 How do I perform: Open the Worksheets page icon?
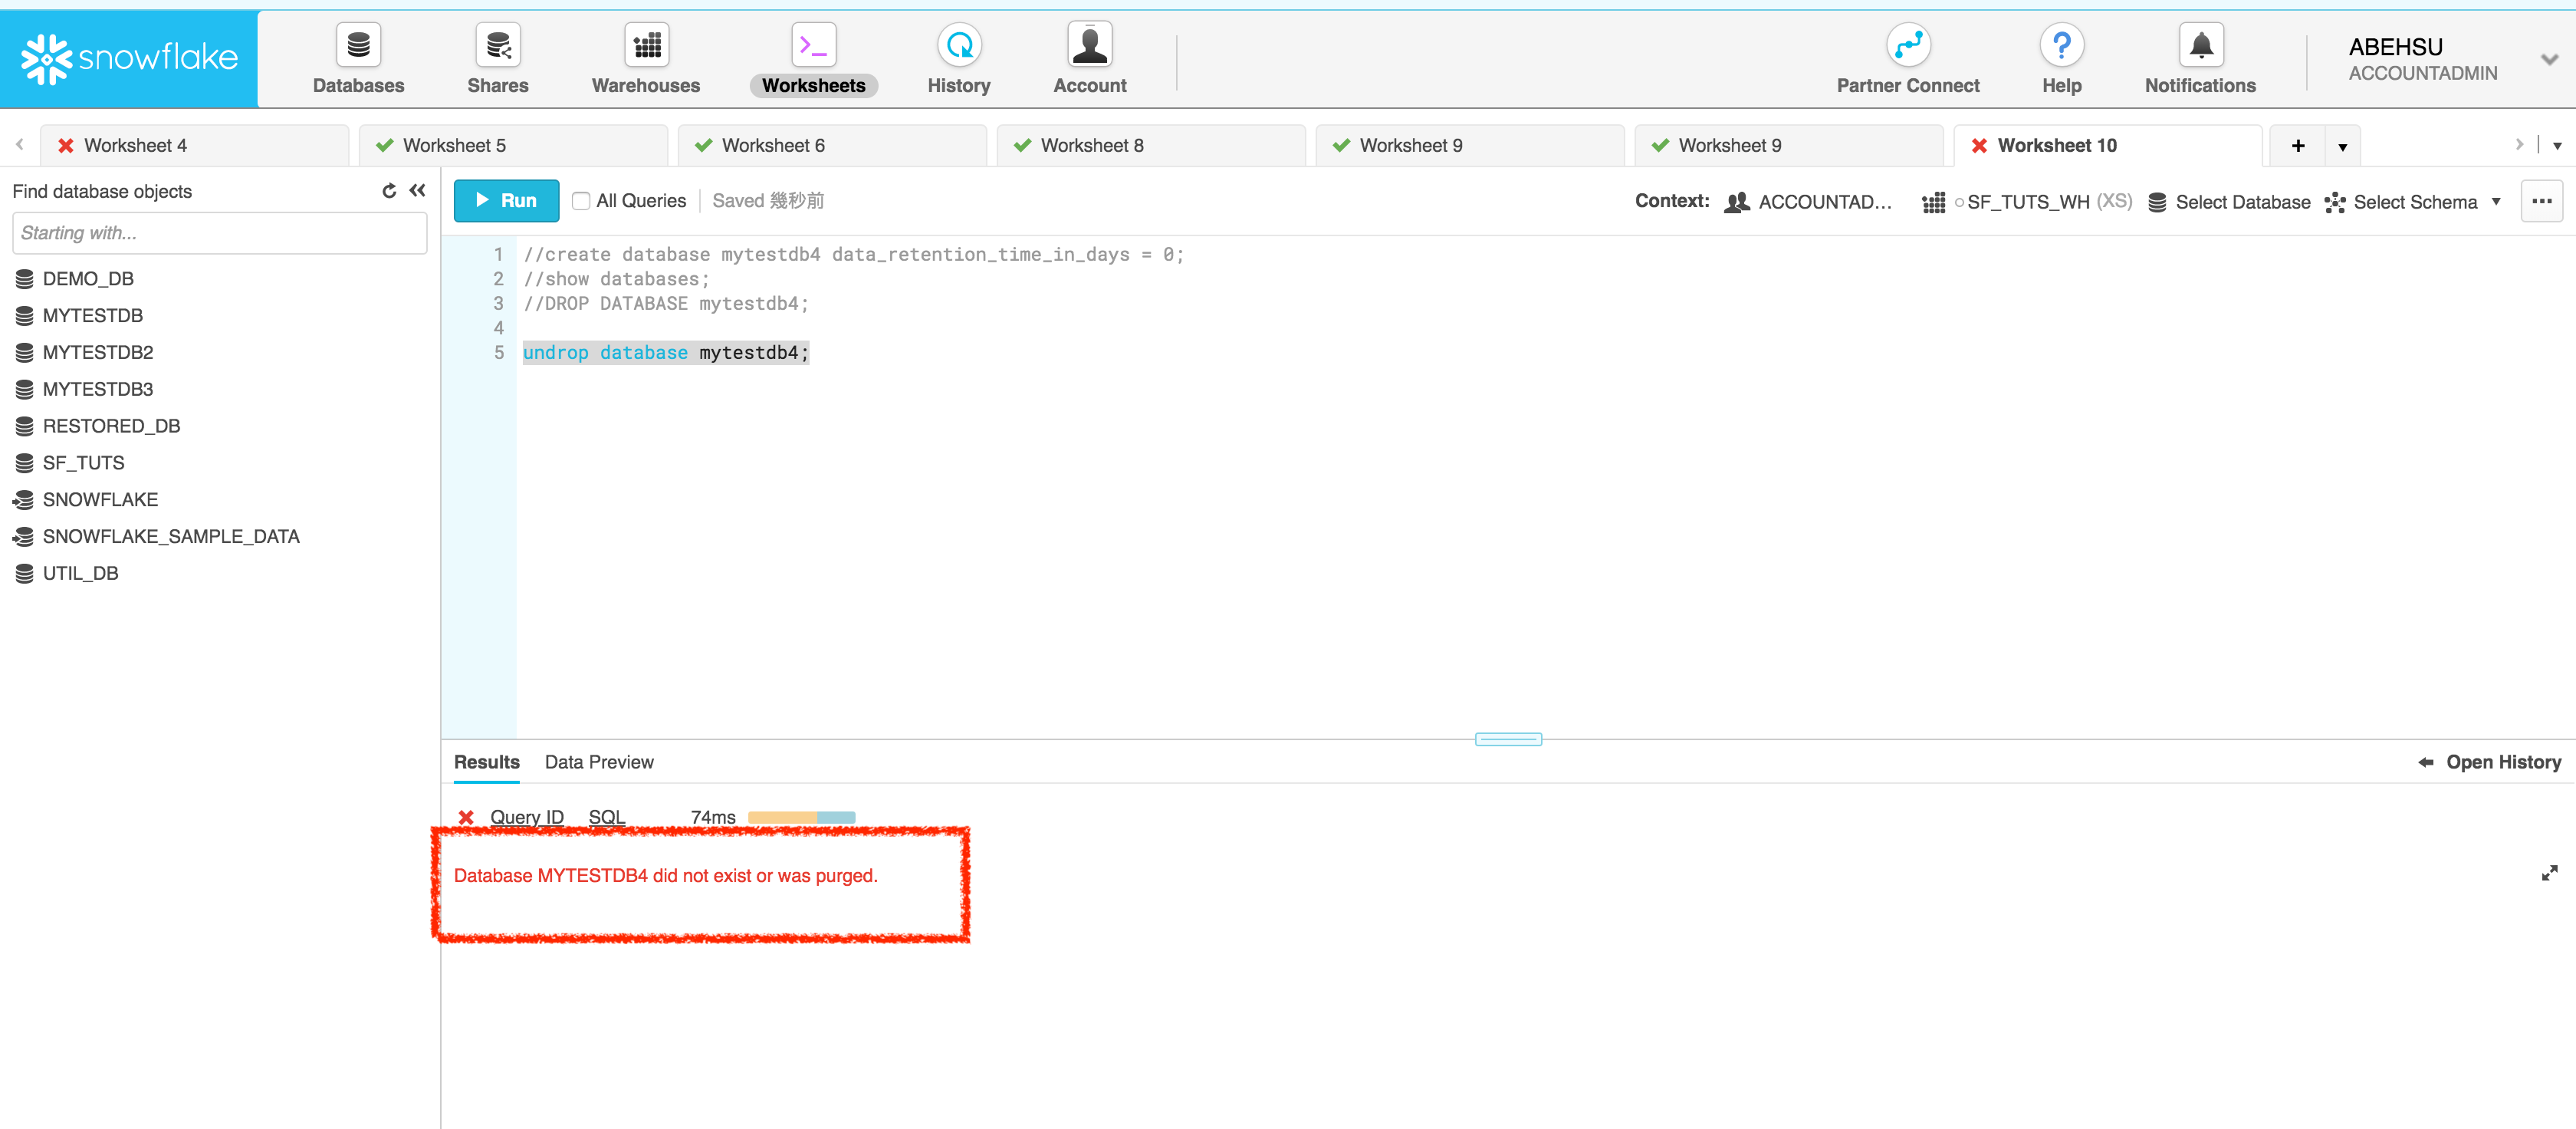(813, 45)
